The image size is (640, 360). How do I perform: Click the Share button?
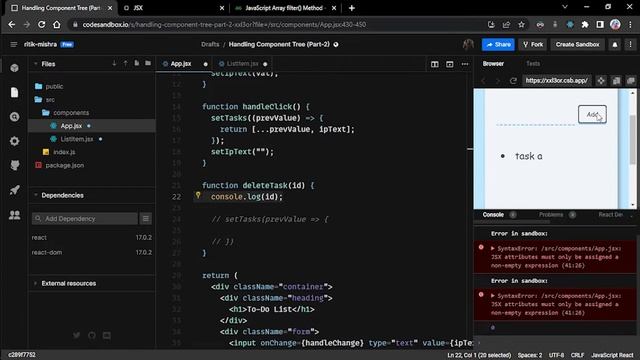click(x=498, y=44)
